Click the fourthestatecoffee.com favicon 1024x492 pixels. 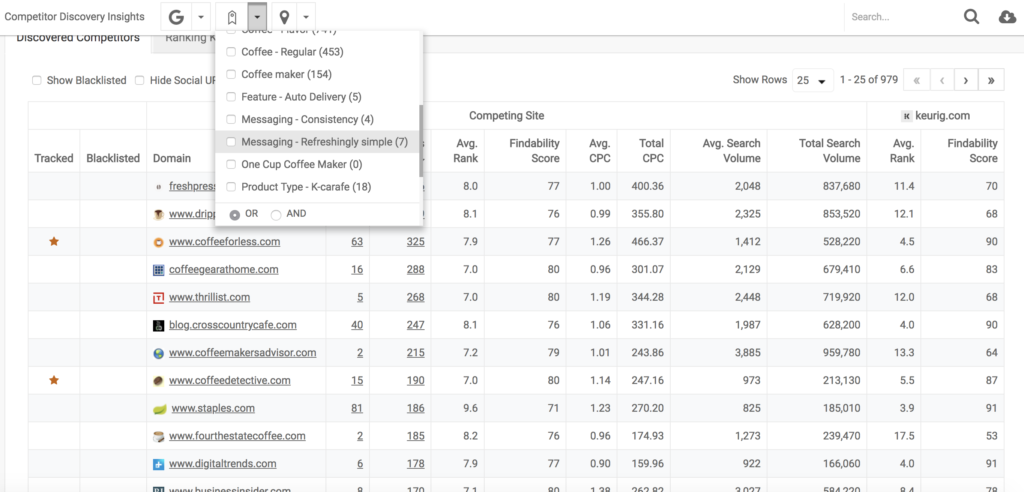158,436
